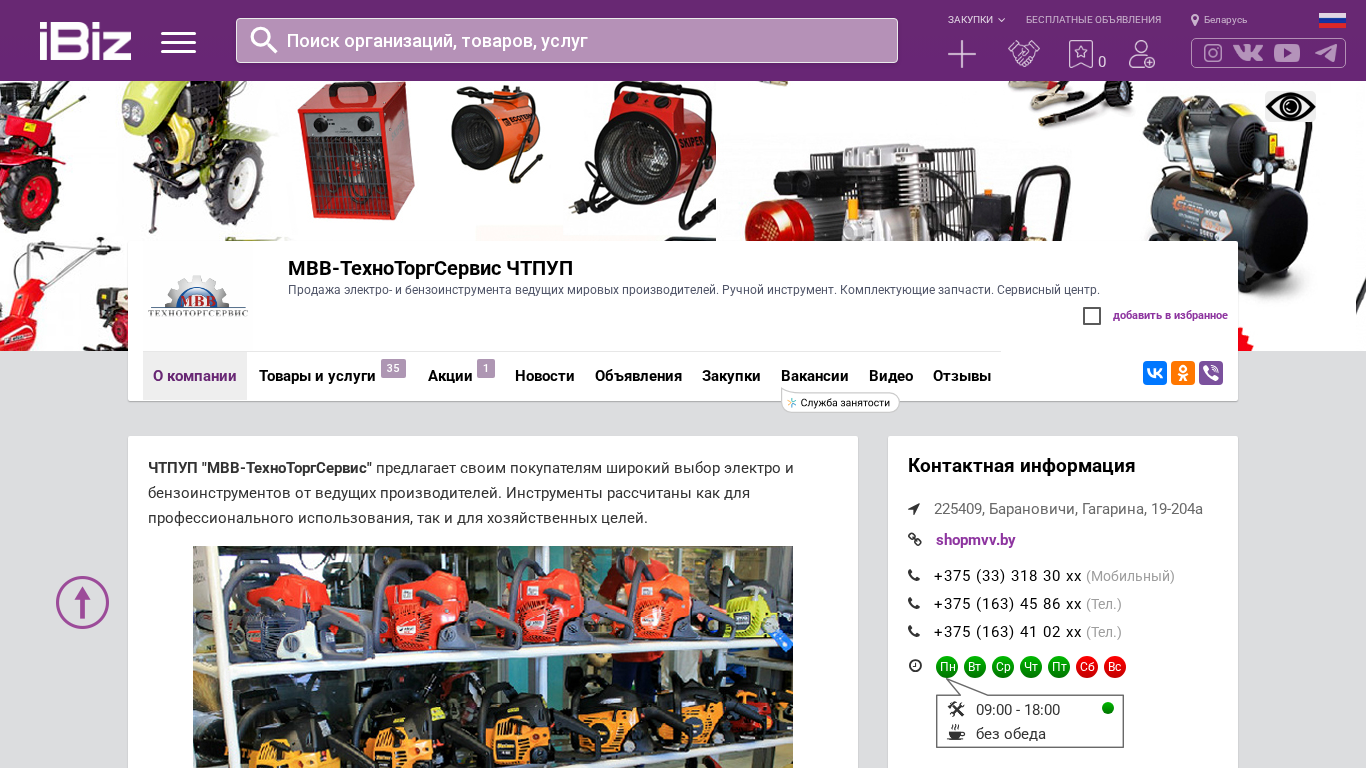Open iBiz Telegram channel
Viewport: 1366px width, 768px height.
1326,53
